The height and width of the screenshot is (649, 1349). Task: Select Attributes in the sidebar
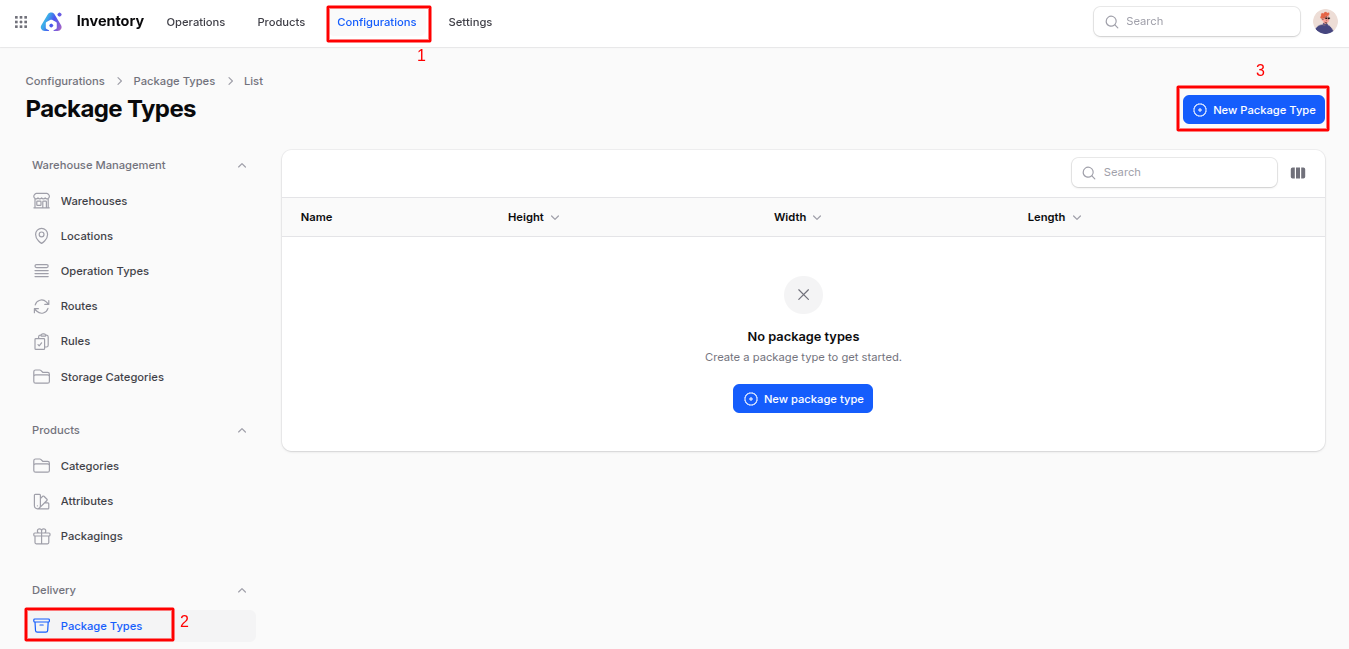tap(88, 501)
